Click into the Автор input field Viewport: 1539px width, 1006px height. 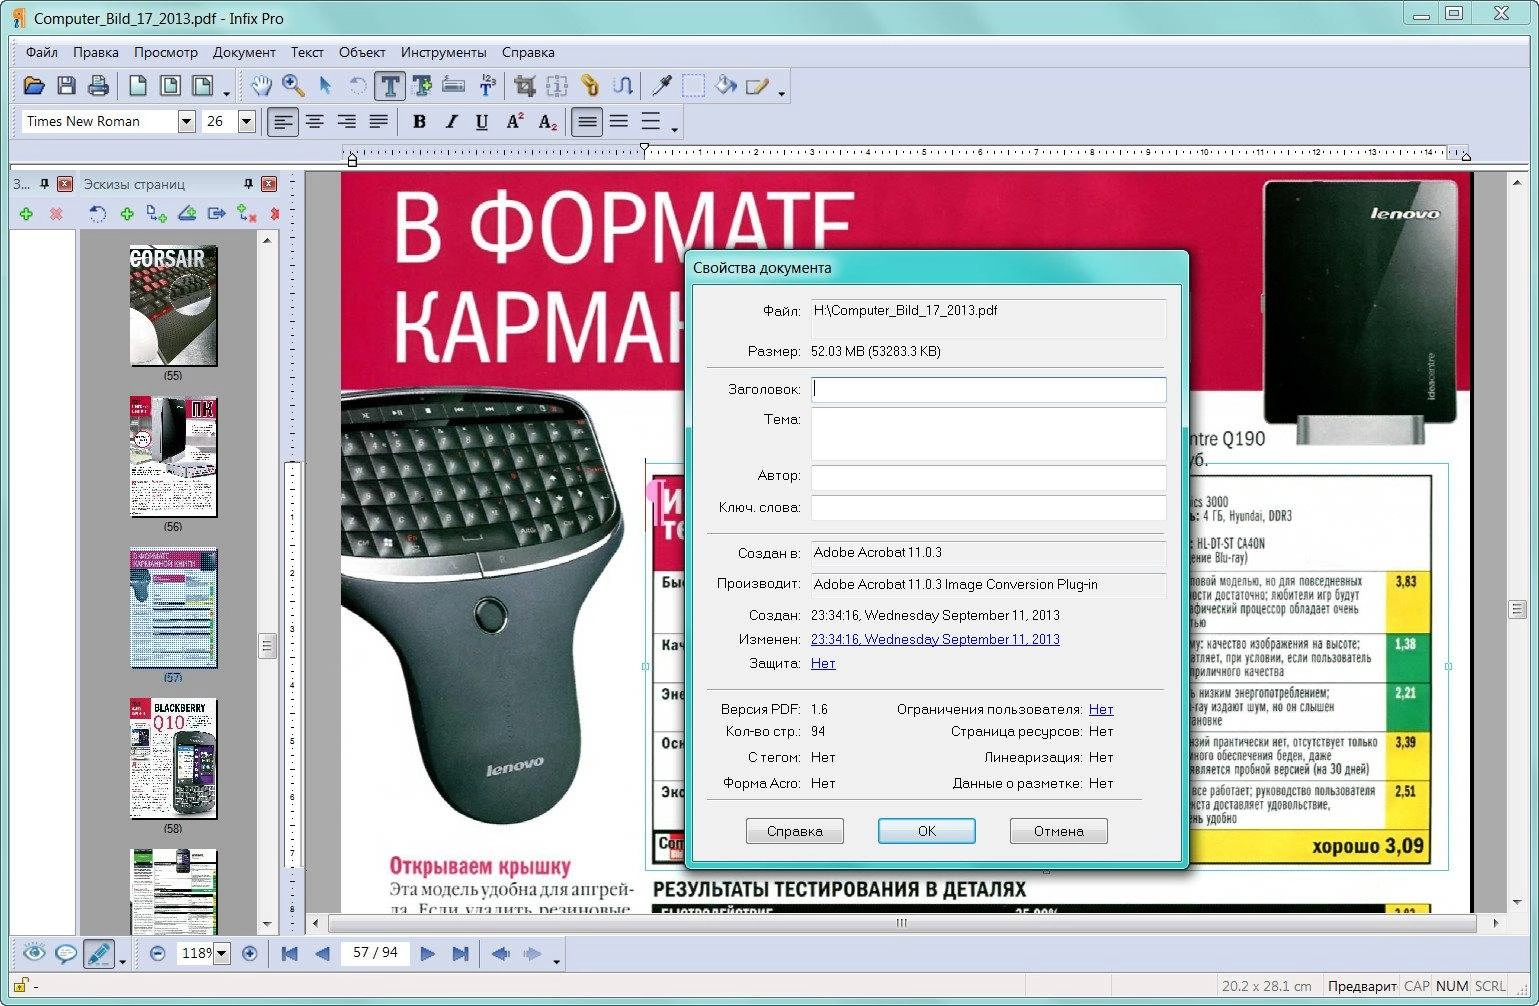[988, 477]
